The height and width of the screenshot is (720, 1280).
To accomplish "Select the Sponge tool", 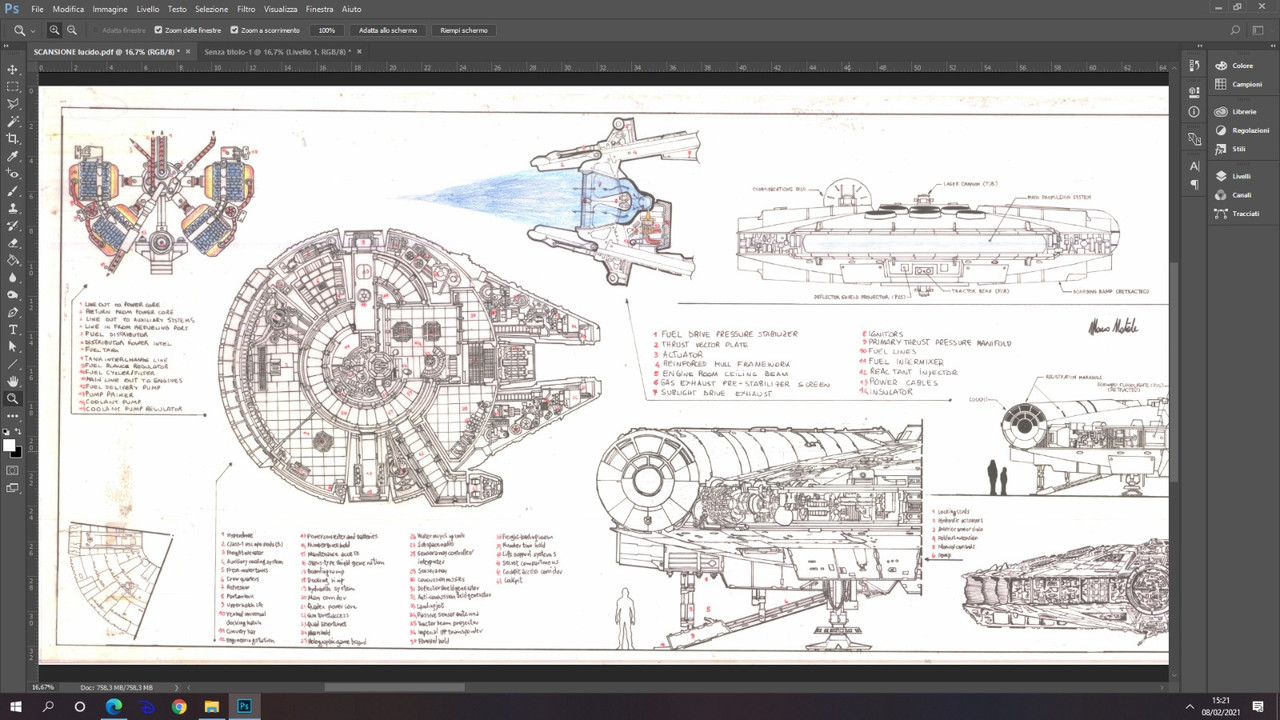I will (13, 295).
